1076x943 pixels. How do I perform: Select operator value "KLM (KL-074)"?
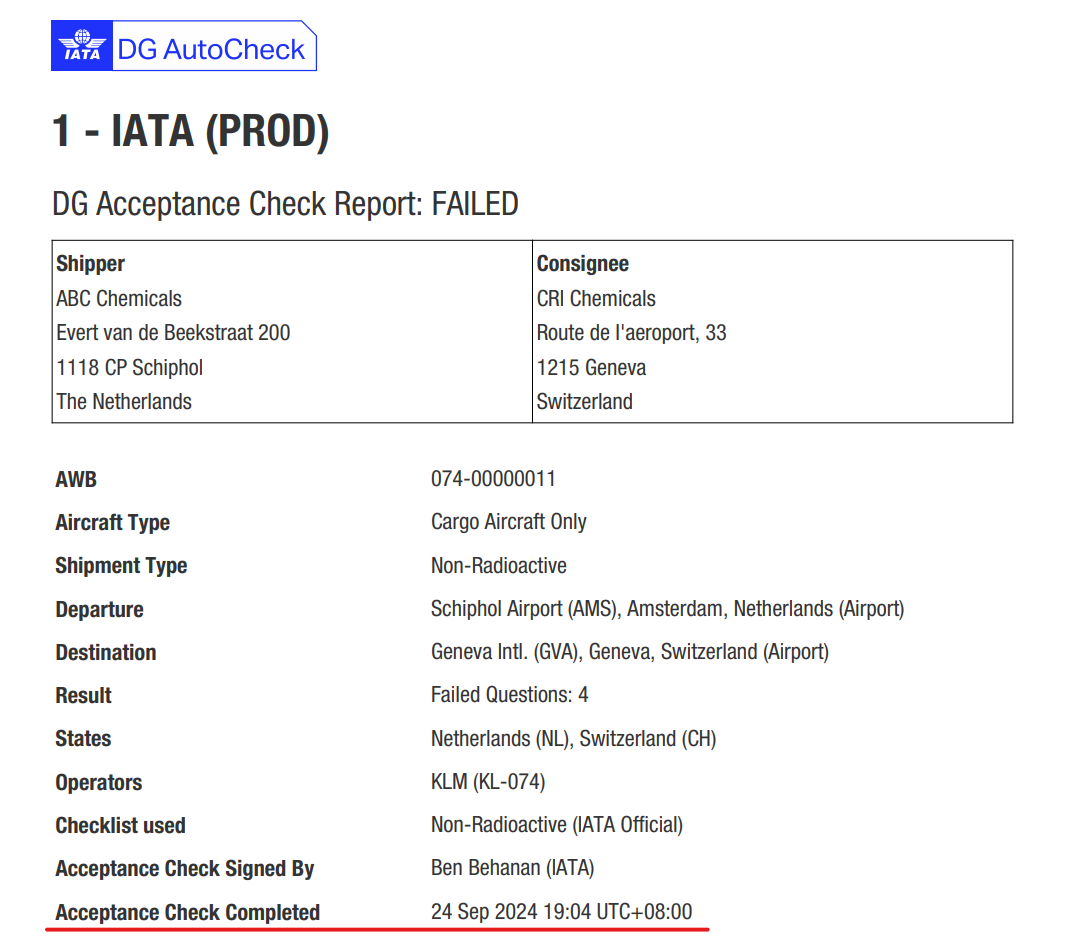[x=488, y=782]
